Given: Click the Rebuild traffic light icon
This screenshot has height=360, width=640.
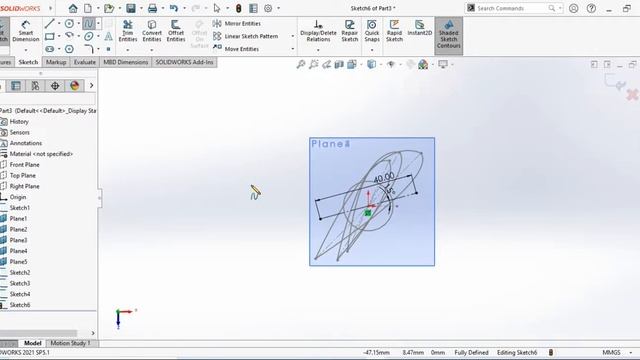Looking at the screenshot, I should click(239, 8).
